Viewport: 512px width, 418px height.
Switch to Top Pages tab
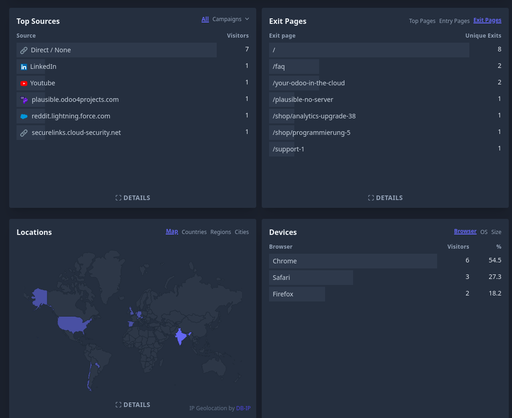422,21
